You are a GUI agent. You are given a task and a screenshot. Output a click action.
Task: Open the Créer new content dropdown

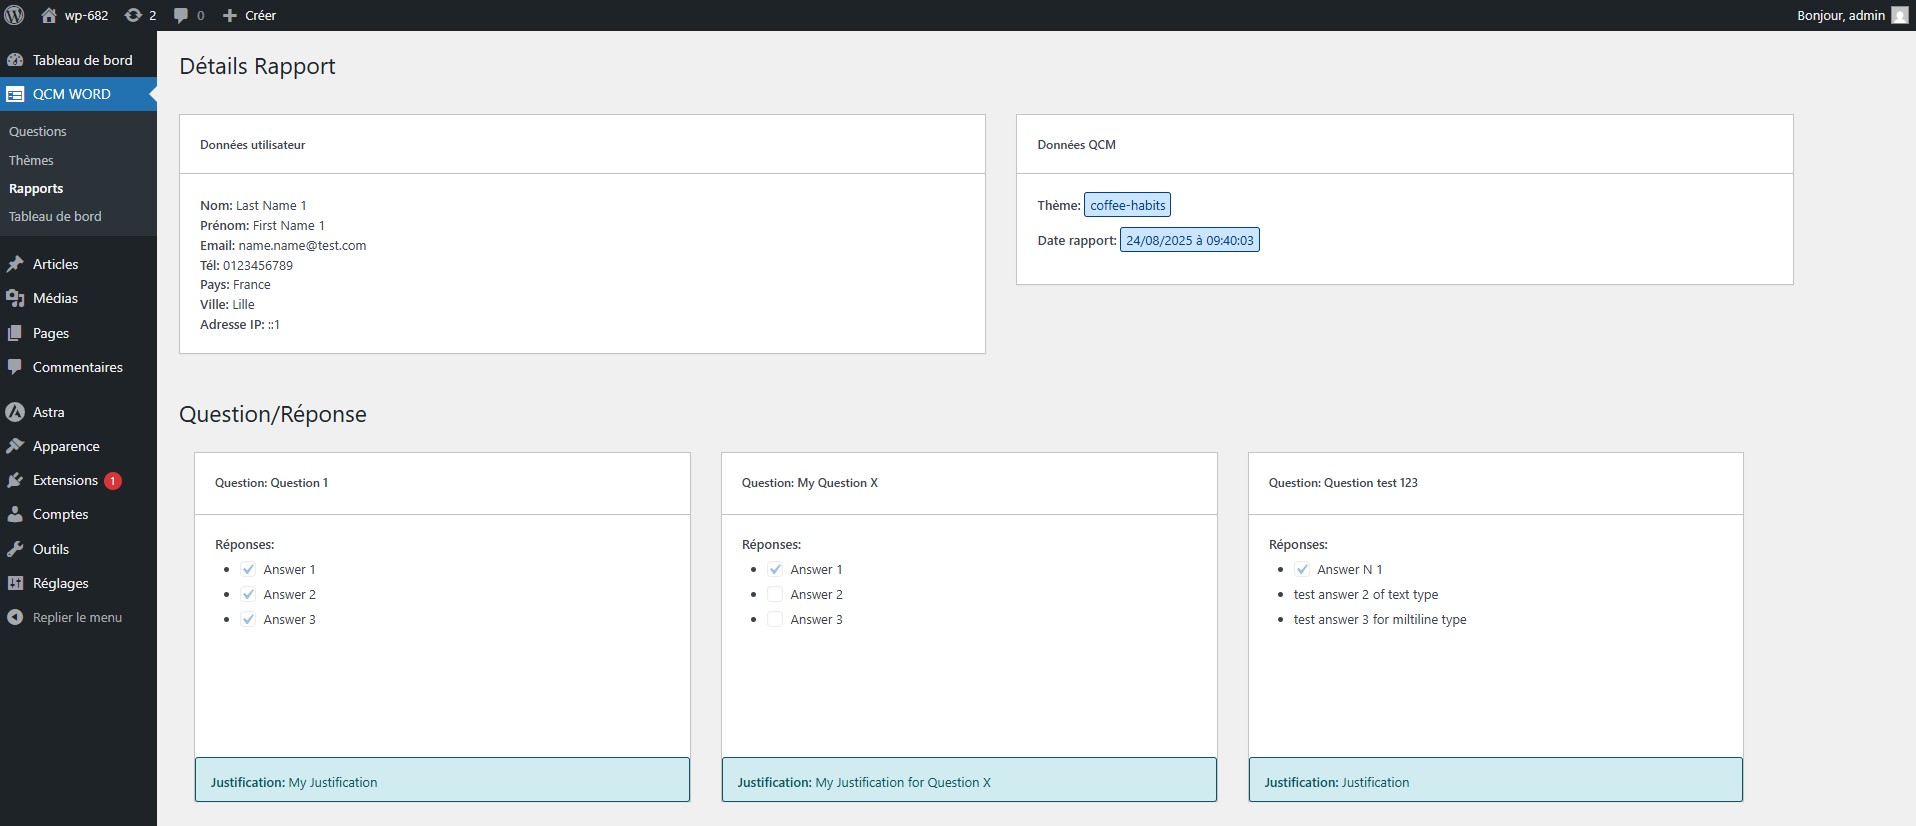pyautogui.click(x=249, y=15)
